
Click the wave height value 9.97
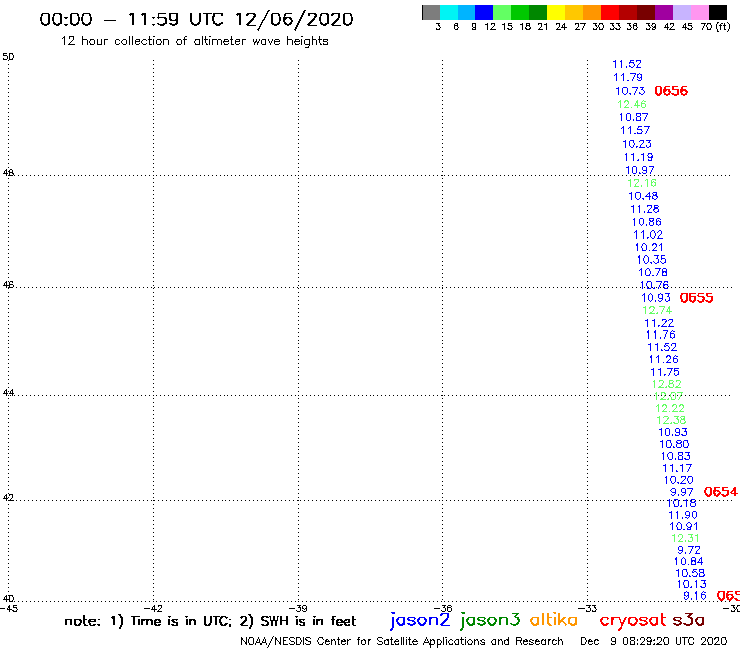(681, 492)
